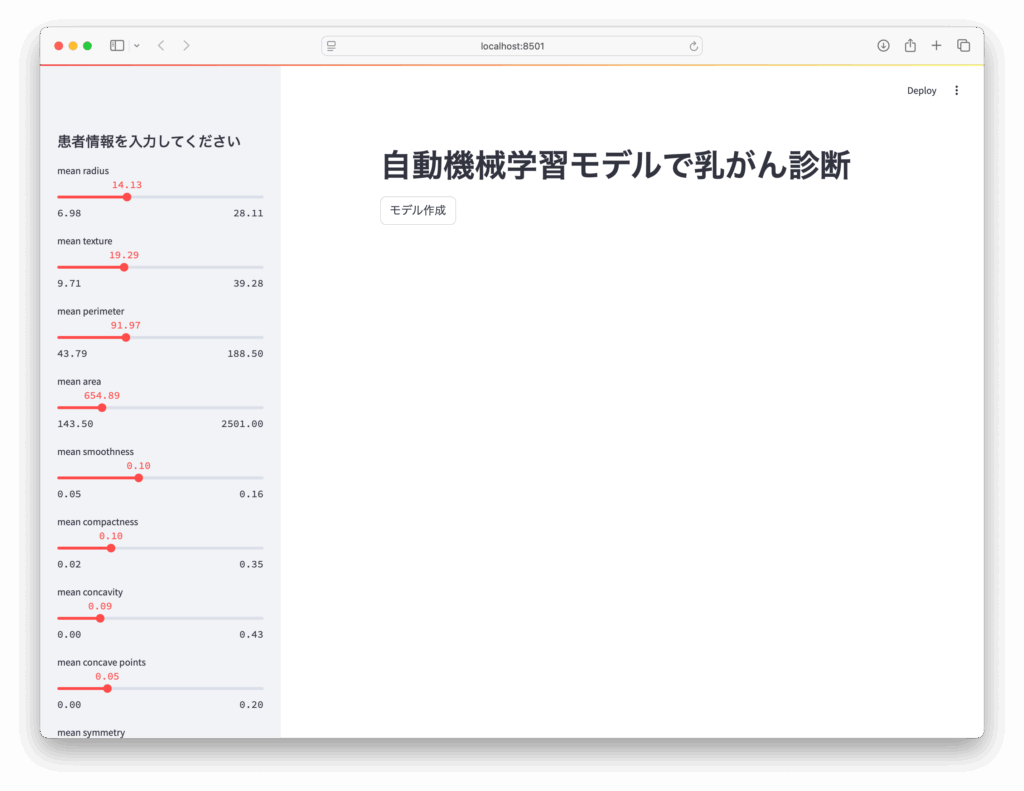Click the page settings icon in address bar

332,46
